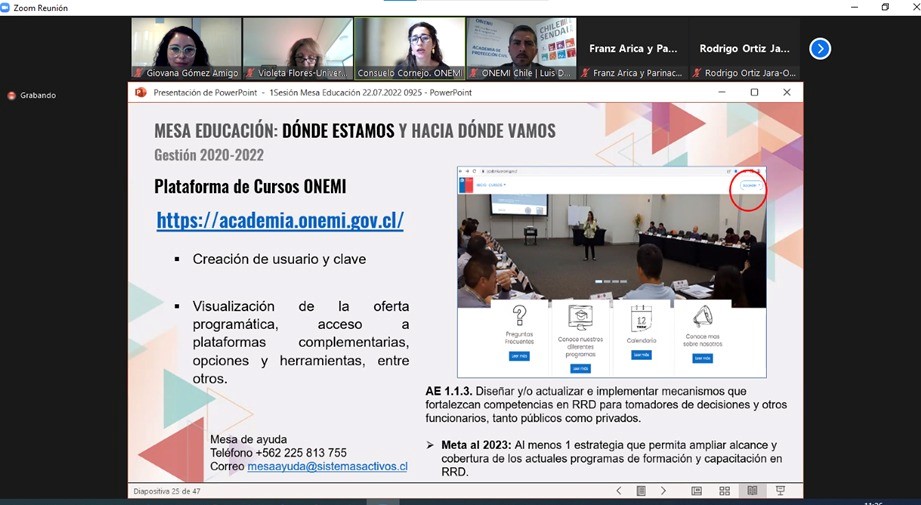This screenshot has height=505, width=921.
Task: Click muted mic icon on Giovana Gómez Amigo
Action: (x=139, y=73)
